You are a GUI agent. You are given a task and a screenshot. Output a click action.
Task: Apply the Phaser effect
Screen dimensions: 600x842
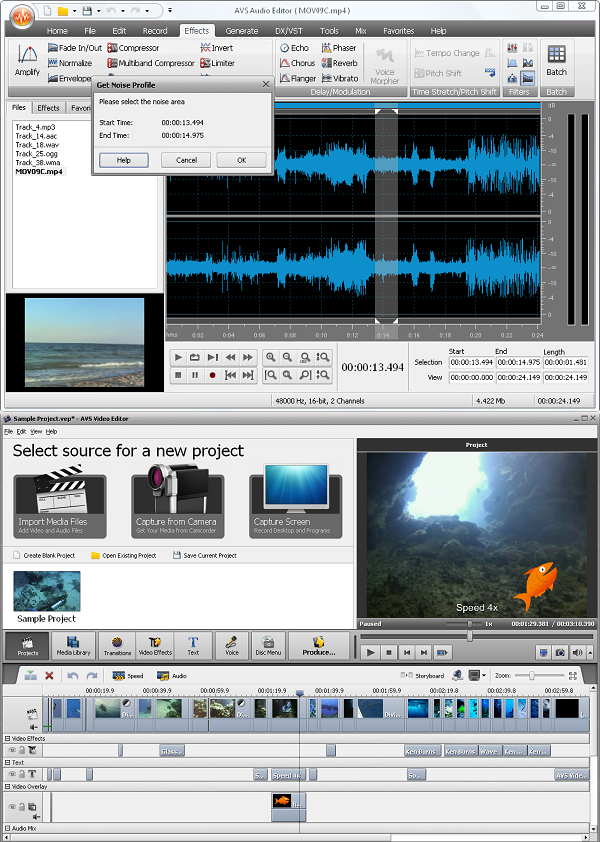click(339, 48)
